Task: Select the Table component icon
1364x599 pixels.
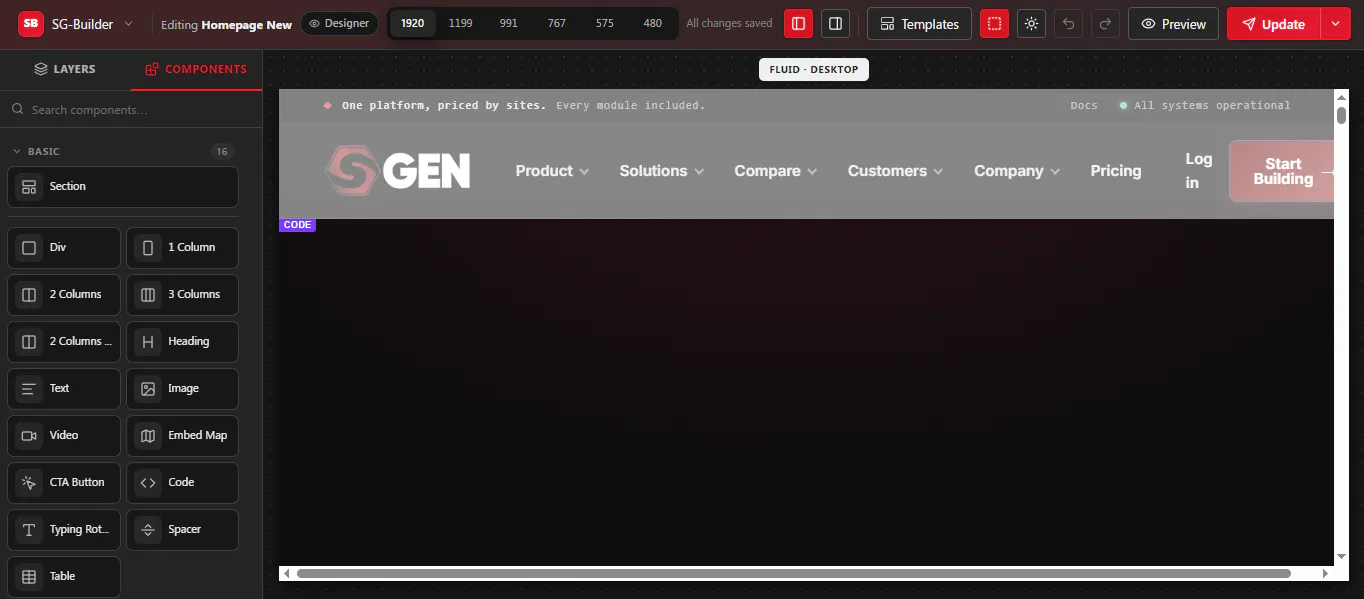Action: [29, 576]
